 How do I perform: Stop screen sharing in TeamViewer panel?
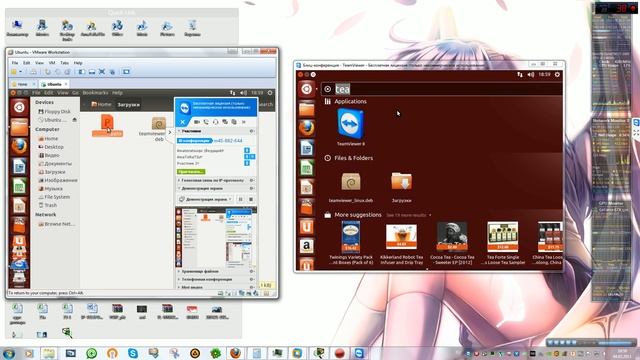251,199
